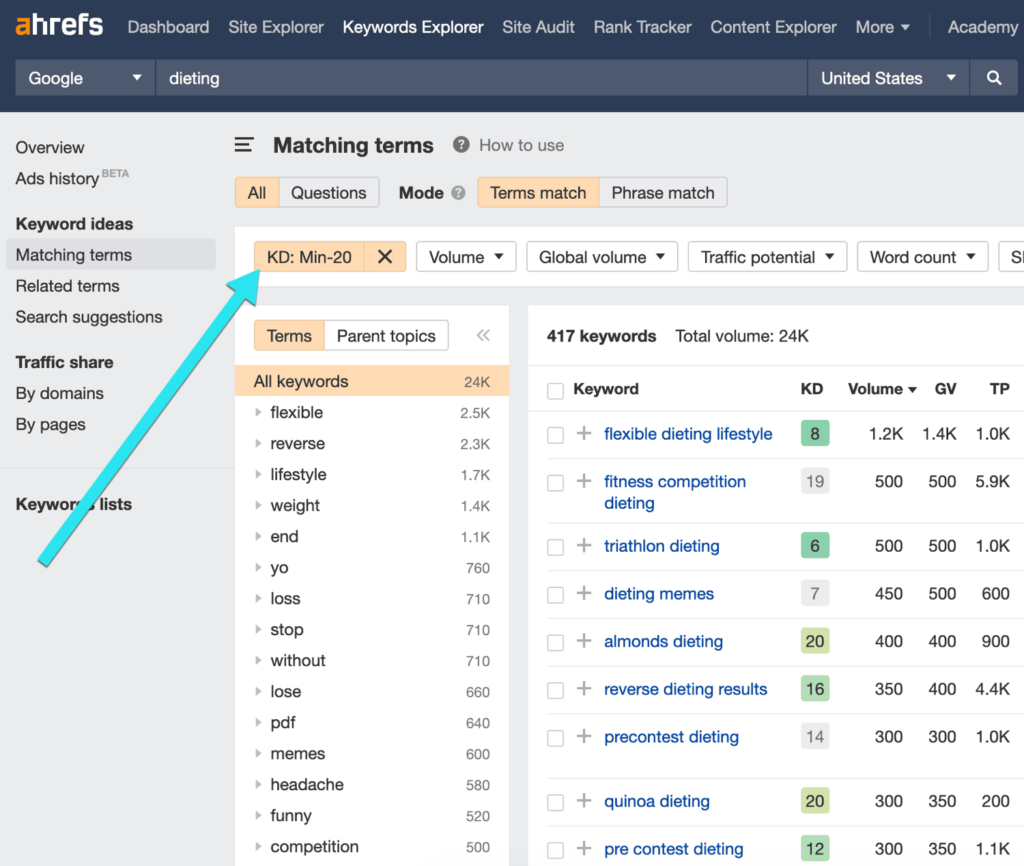Viewport: 1024px width, 866px height.
Task: Click the search magnifier icon
Action: [x=994, y=77]
